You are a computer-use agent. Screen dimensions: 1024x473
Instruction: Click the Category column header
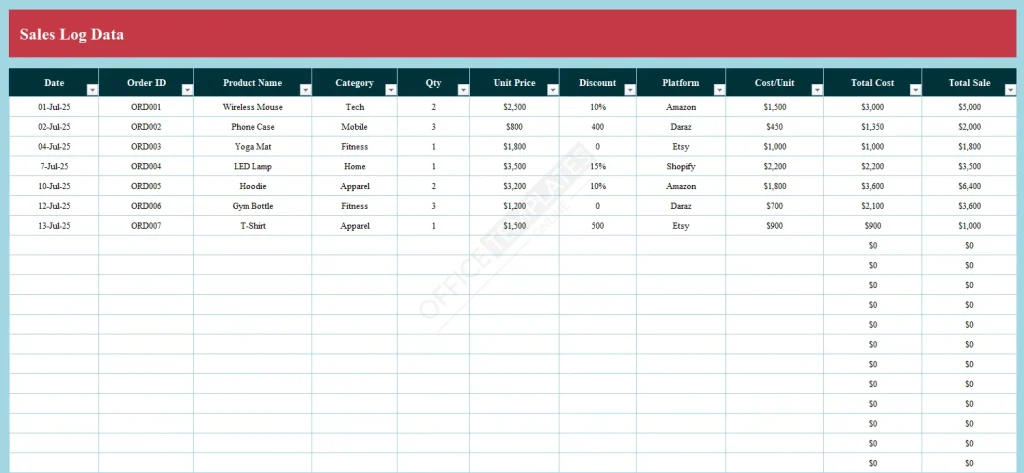(x=355, y=82)
